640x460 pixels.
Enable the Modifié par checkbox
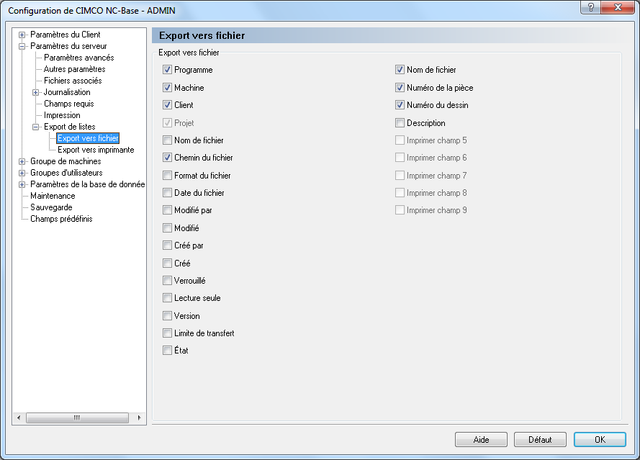click(x=167, y=210)
